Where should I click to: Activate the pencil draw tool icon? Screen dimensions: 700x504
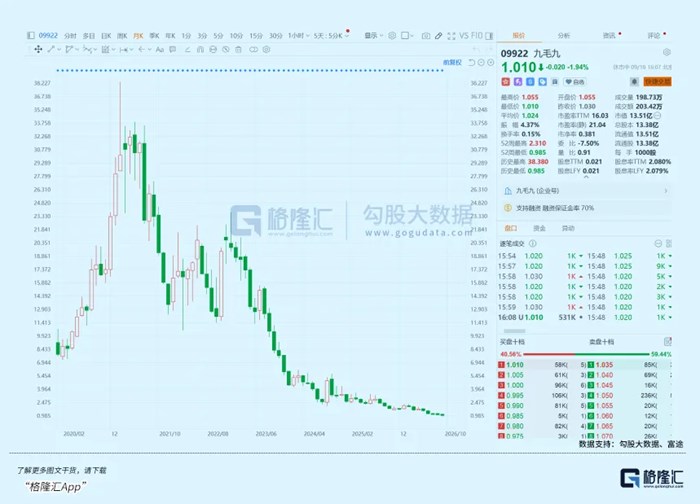coord(439,36)
